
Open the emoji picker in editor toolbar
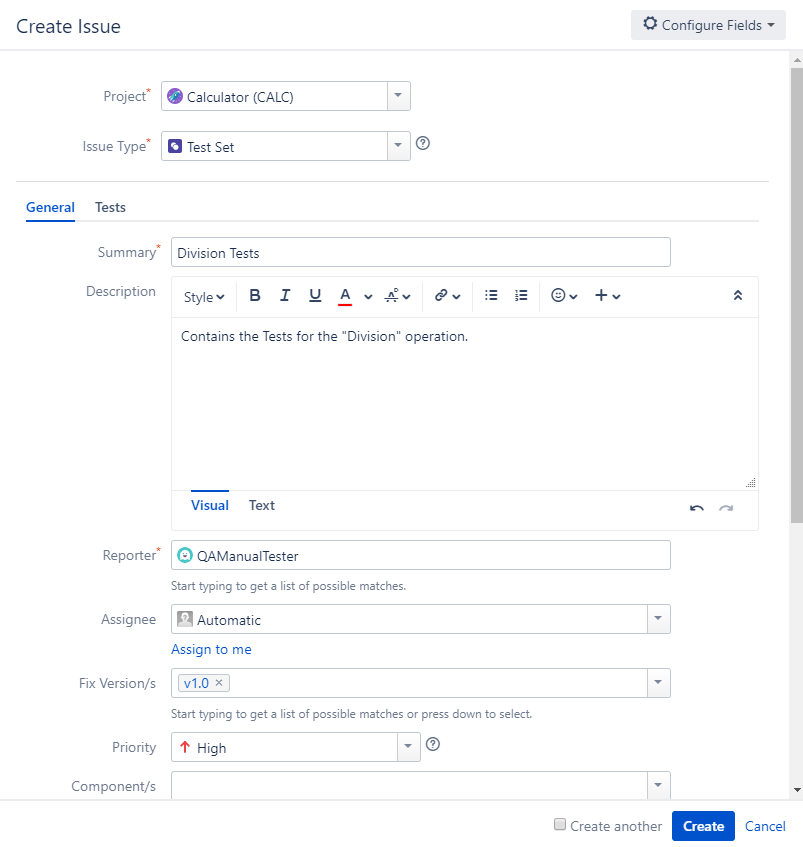tap(564, 295)
